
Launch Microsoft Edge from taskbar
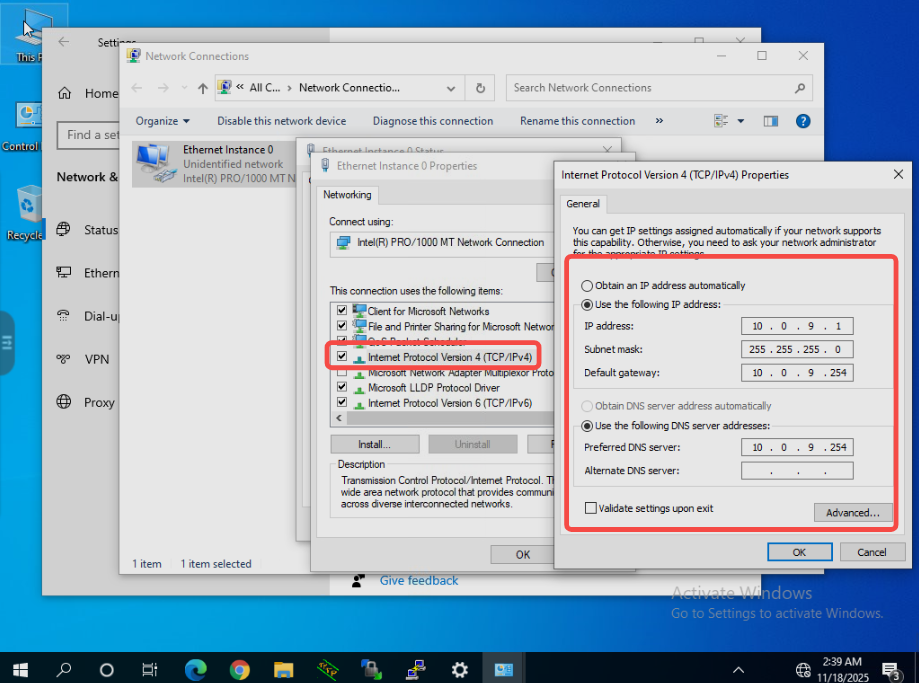click(195, 669)
